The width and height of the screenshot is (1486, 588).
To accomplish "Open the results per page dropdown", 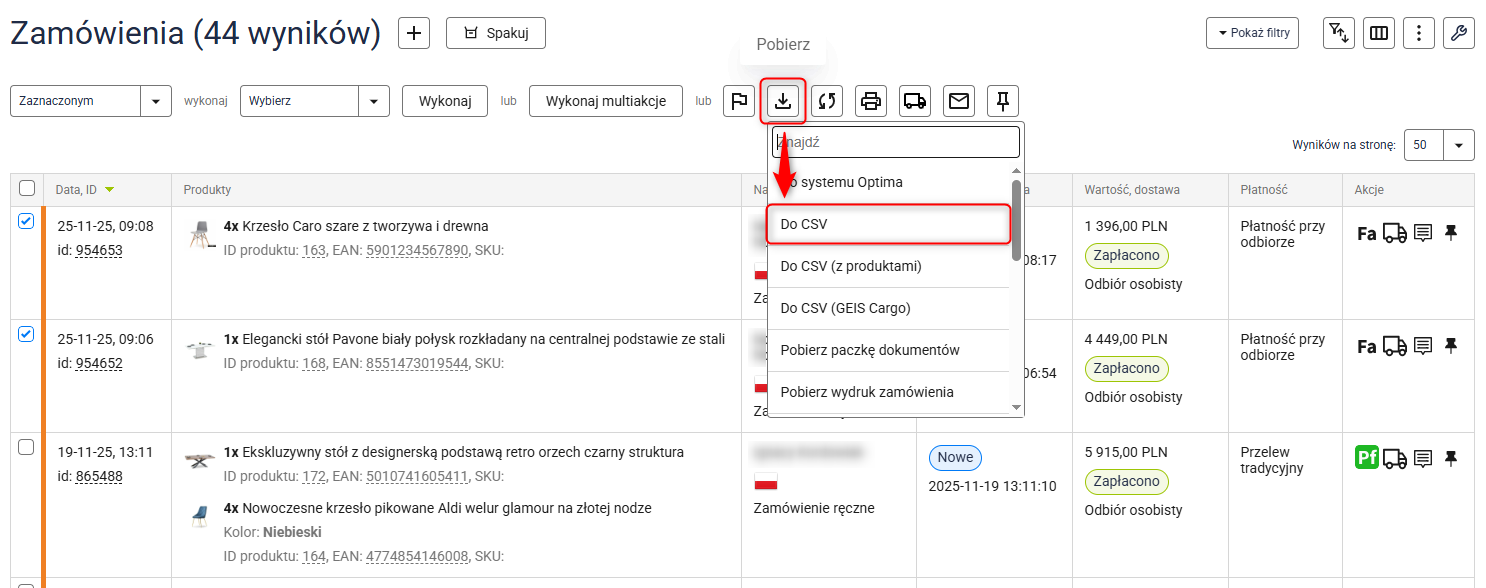I will coord(1459,145).
